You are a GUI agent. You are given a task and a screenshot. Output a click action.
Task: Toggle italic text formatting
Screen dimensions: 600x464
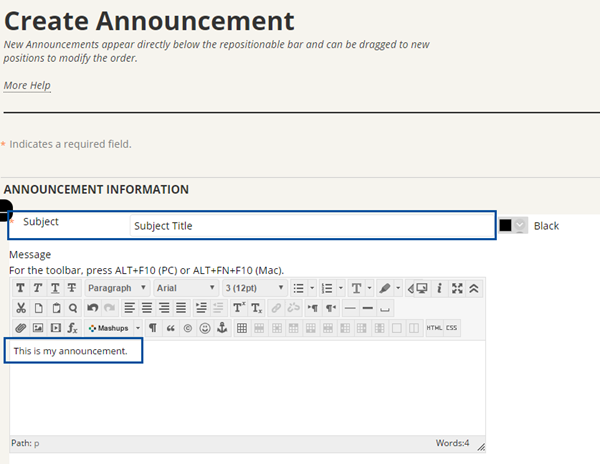click(x=38, y=288)
